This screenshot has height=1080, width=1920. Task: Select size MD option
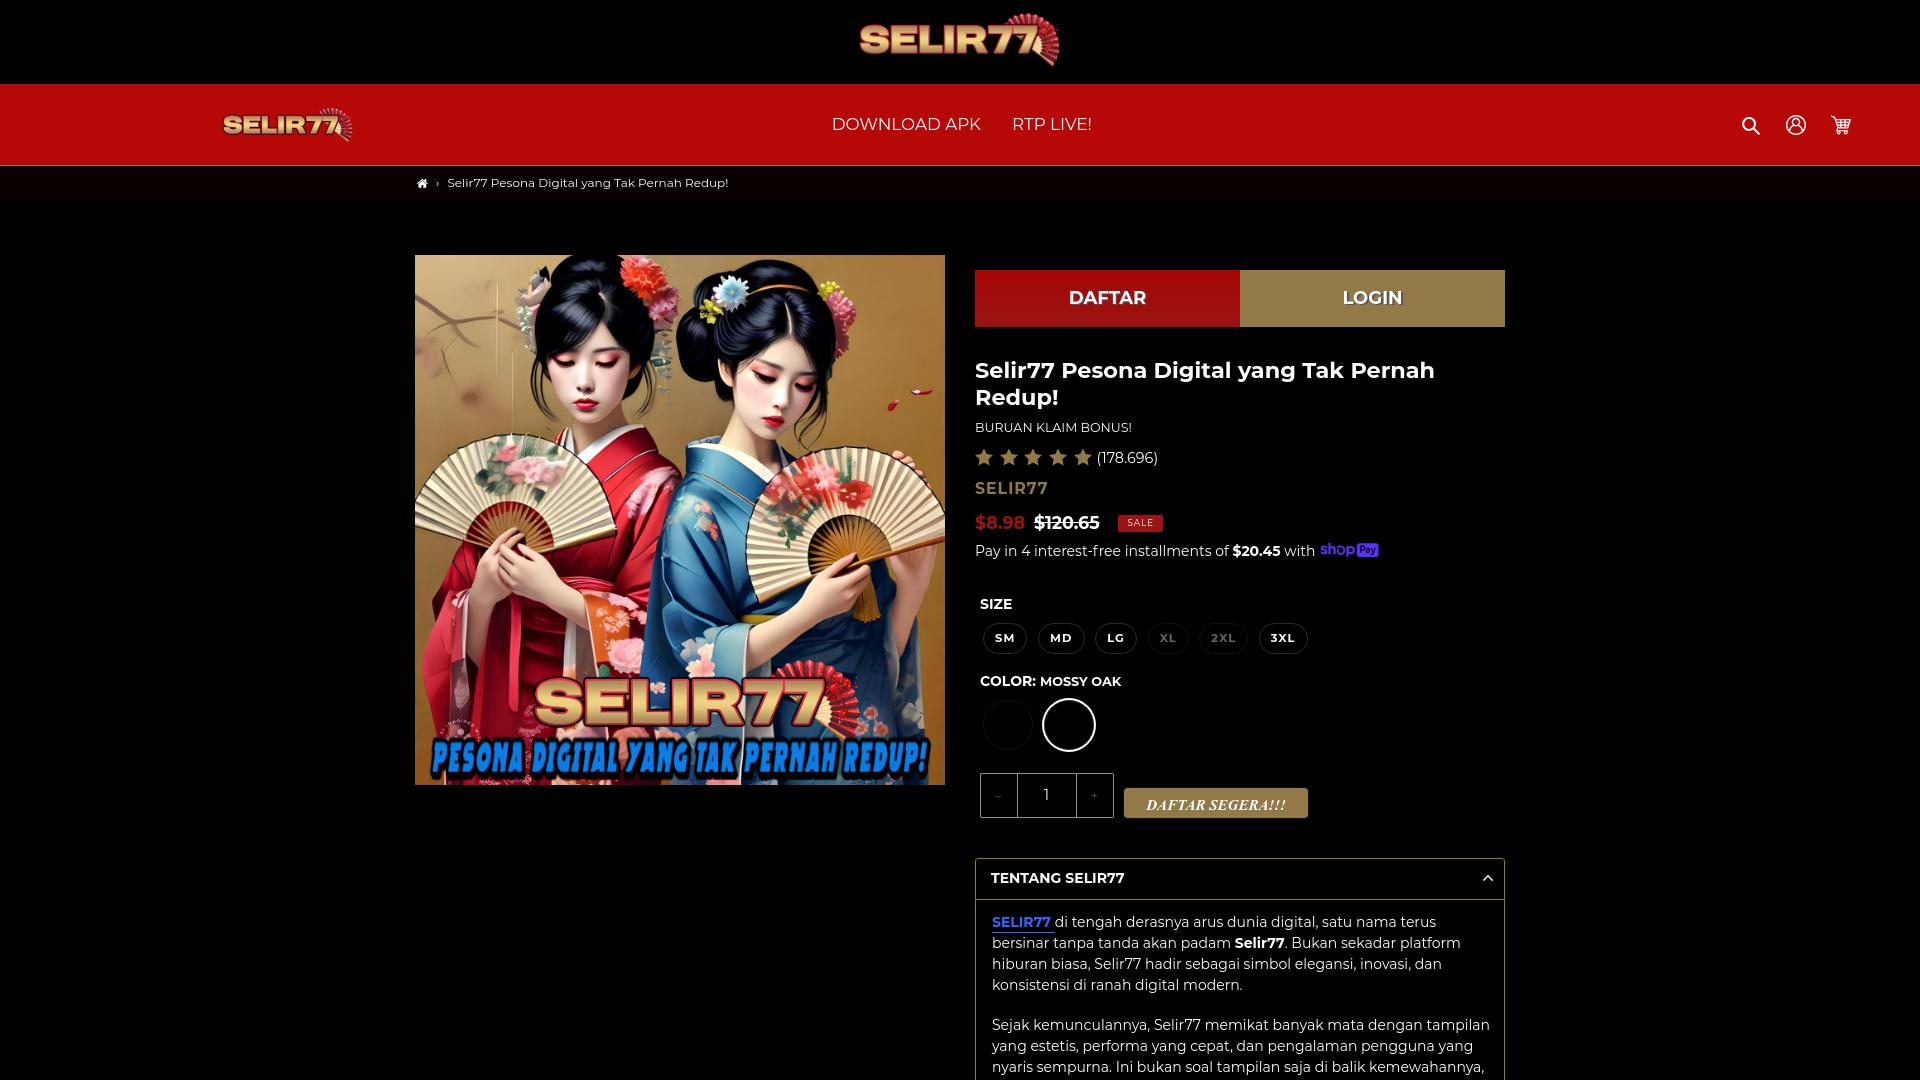tap(1061, 638)
